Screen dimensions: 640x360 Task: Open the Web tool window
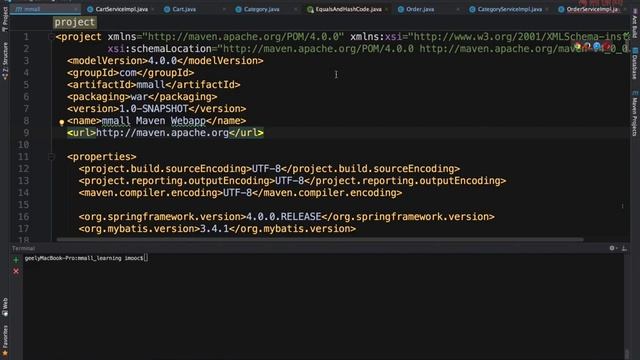(4, 307)
